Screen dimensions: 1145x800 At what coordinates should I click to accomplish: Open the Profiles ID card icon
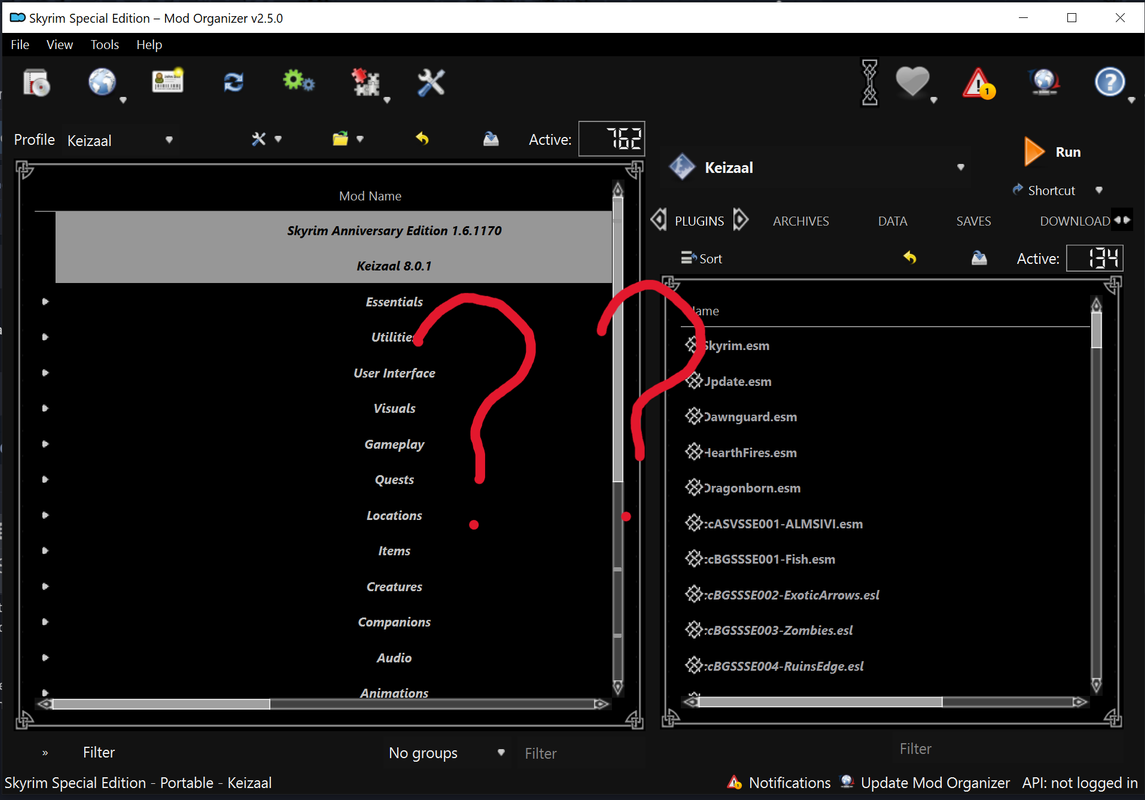point(167,80)
